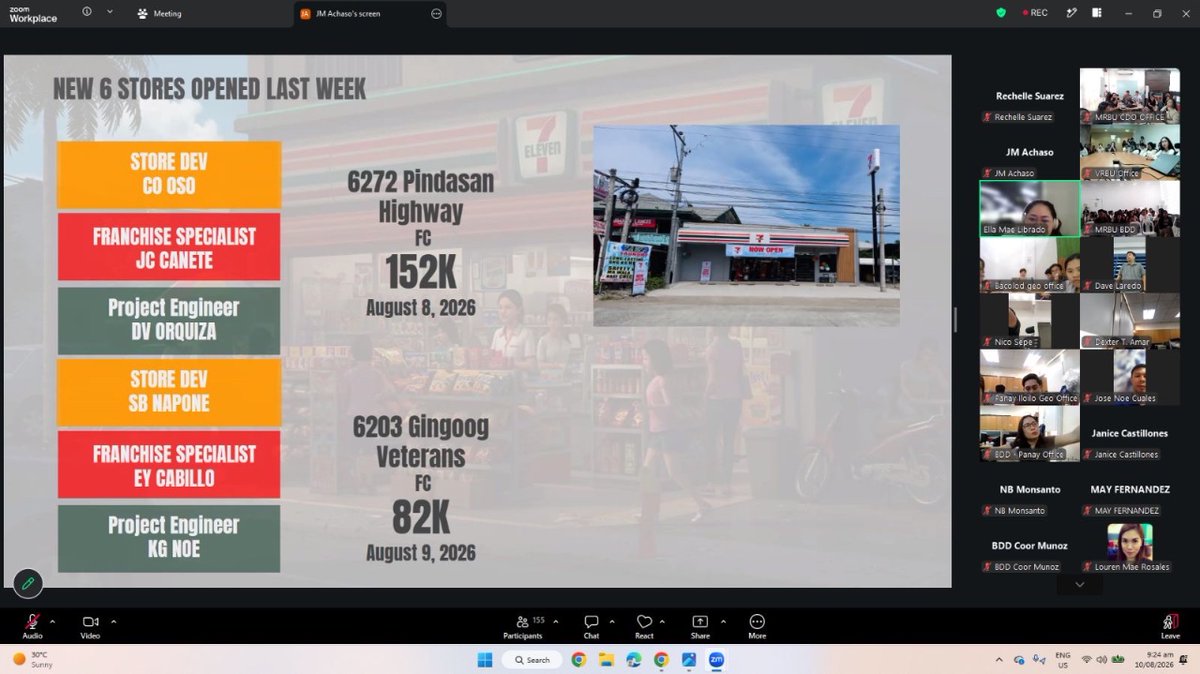Open the Windows Start menu
The height and width of the screenshot is (674, 1200).
click(x=484, y=660)
